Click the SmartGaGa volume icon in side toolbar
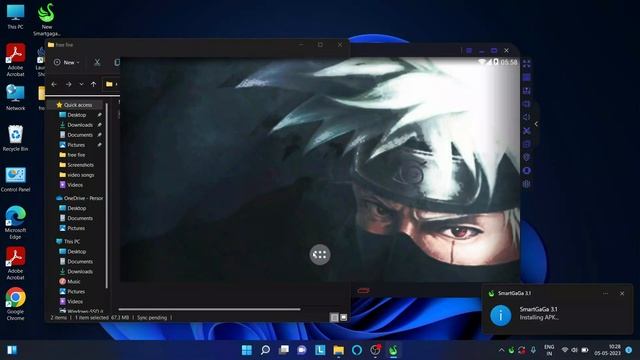The width and height of the screenshot is (640, 360). (527, 117)
